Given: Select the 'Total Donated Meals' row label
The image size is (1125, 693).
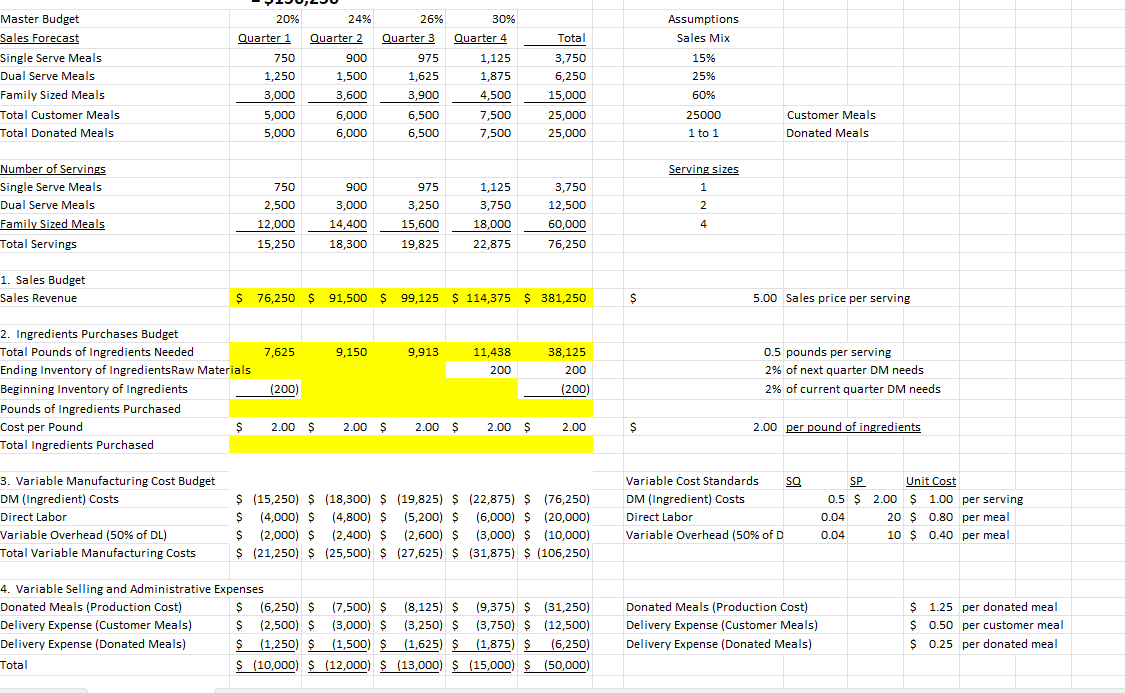Looking at the screenshot, I should pyautogui.click(x=57, y=133).
